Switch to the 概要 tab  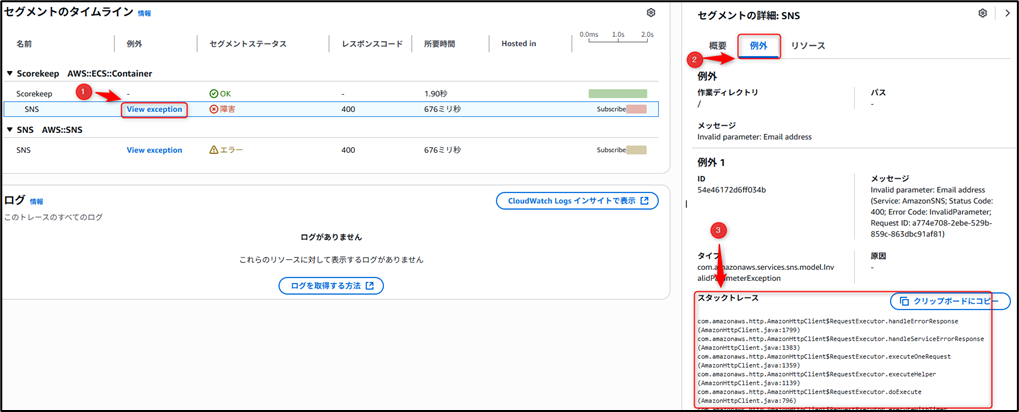point(717,46)
